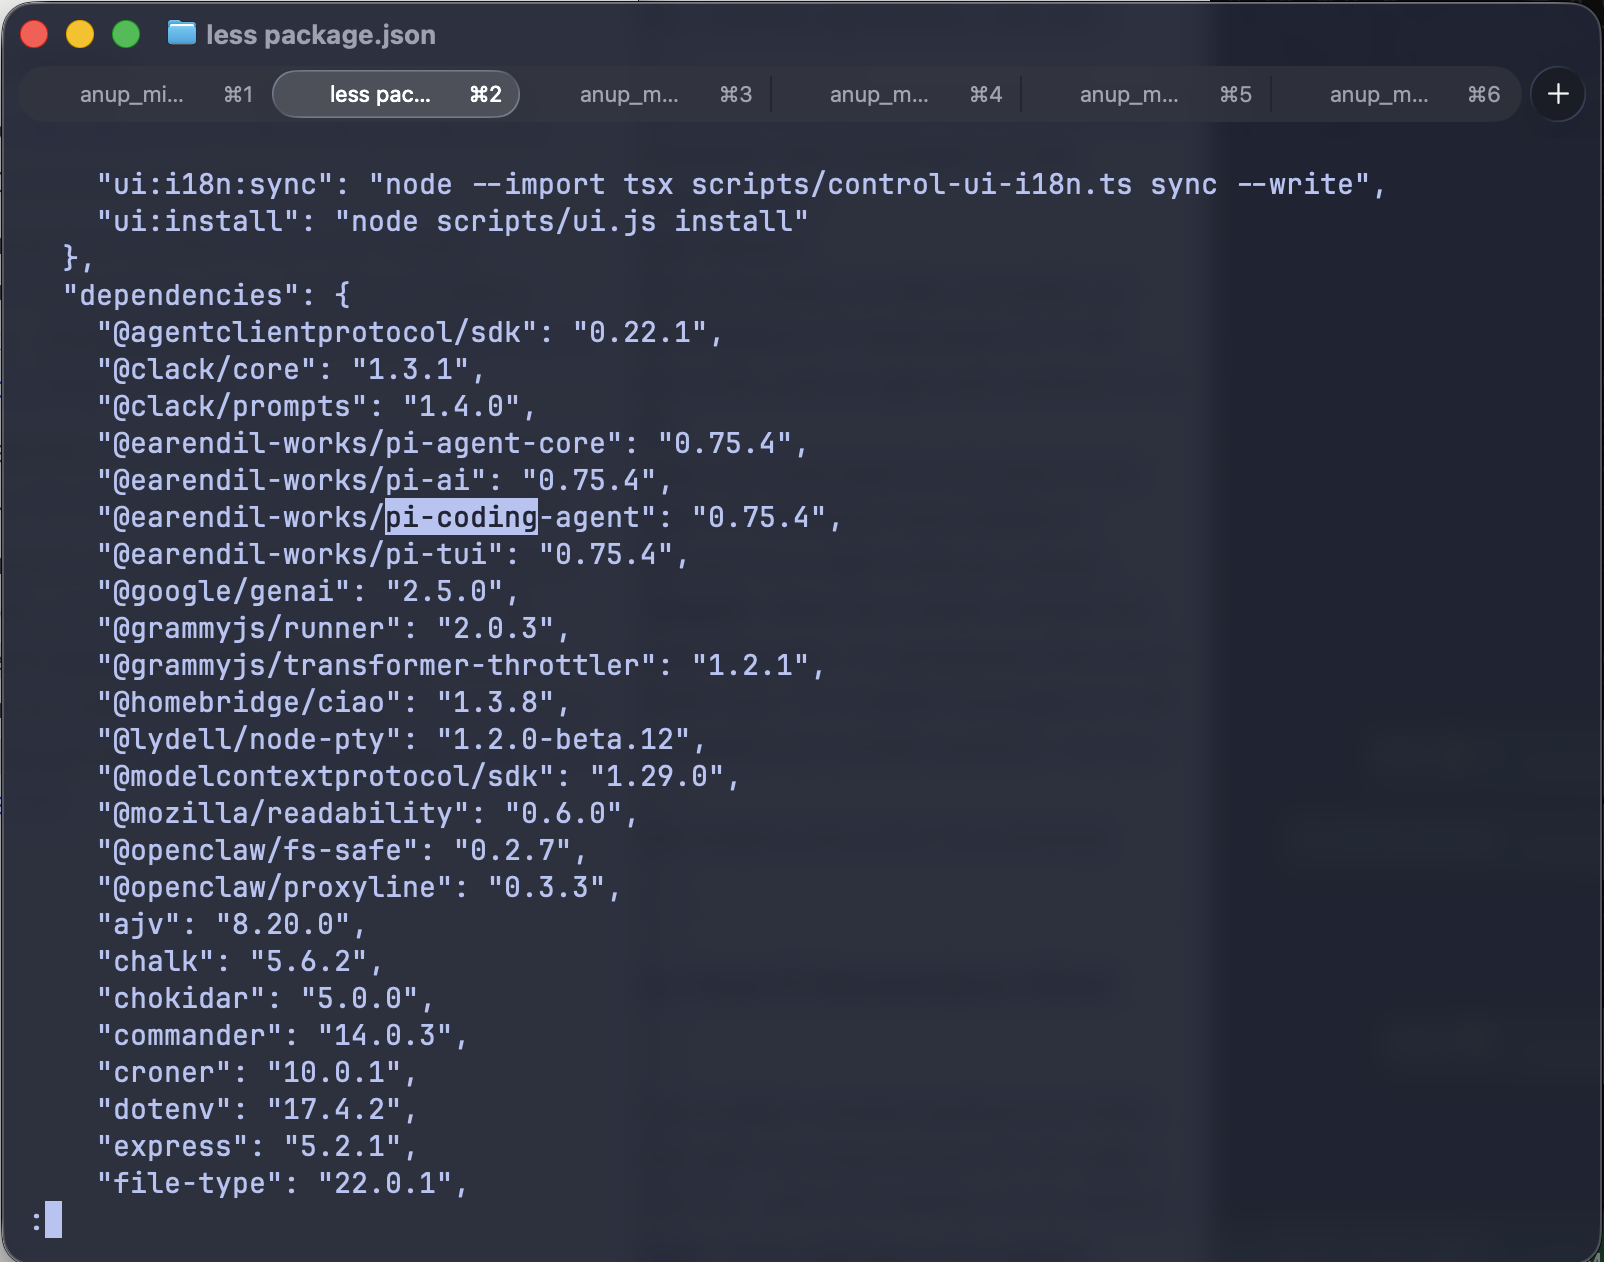The width and height of the screenshot is (1604, 1262).
Task: Click the "chalk" dependency line
Action: click(240, 961)
